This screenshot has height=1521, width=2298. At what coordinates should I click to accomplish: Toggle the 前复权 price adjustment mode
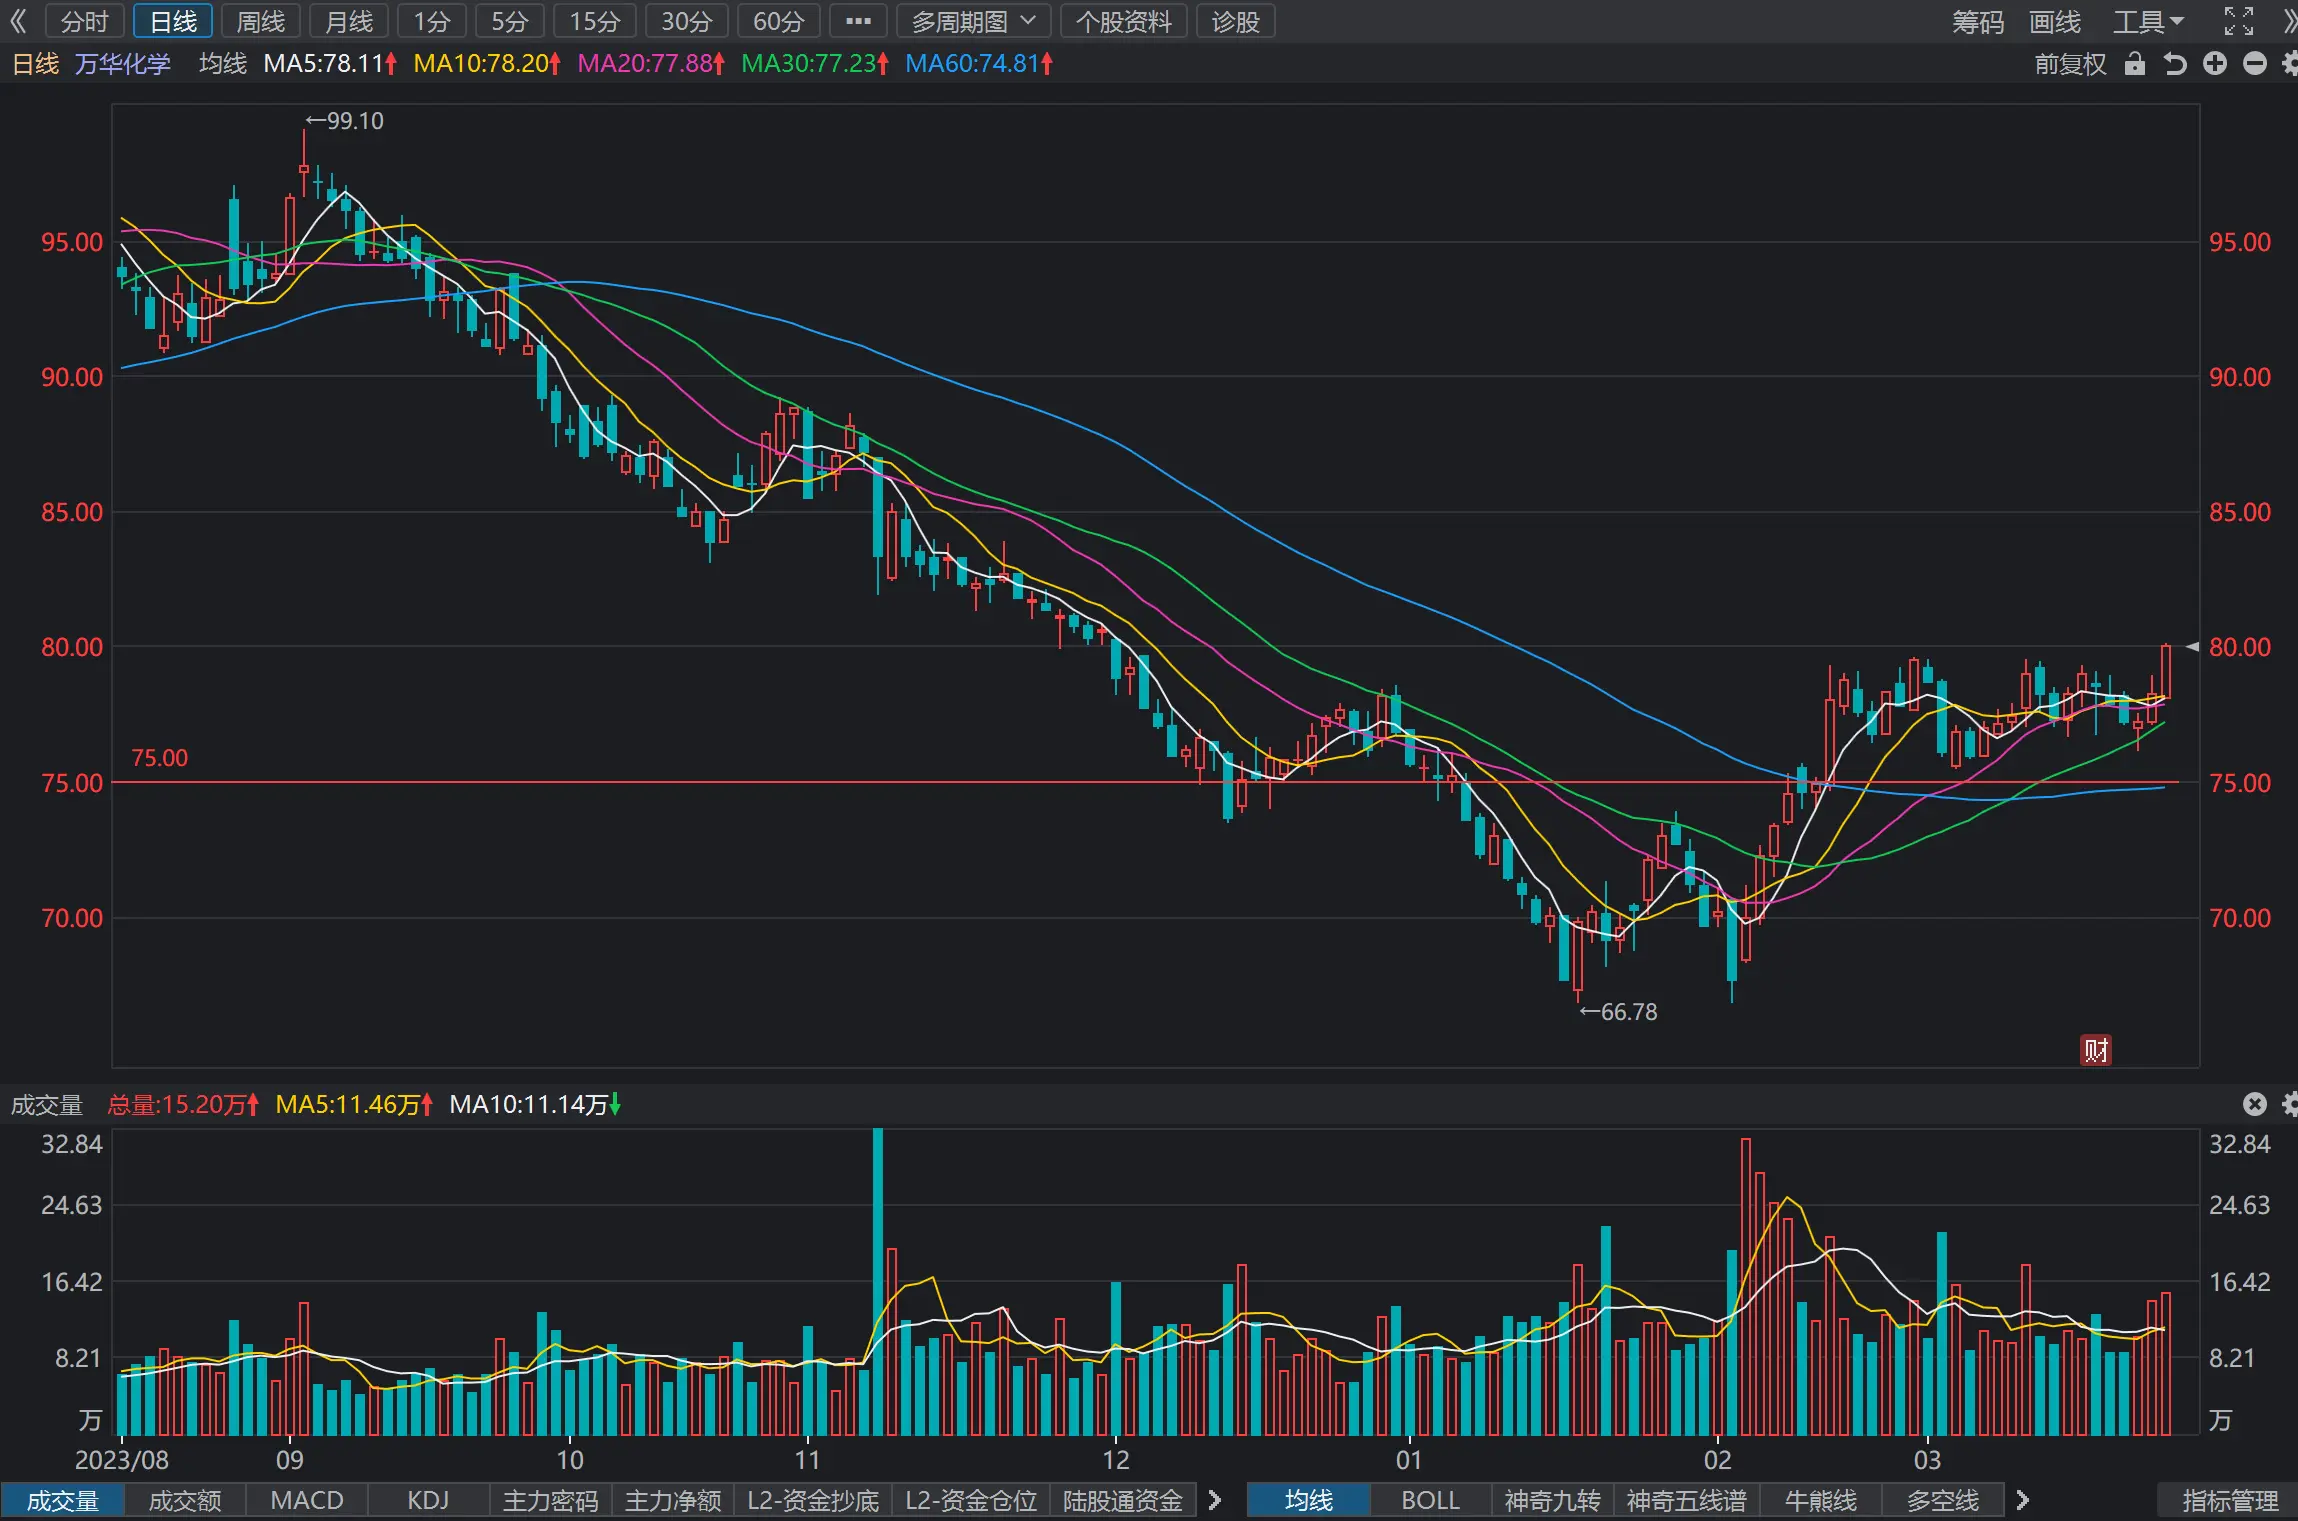click(x=2070, y=64)
